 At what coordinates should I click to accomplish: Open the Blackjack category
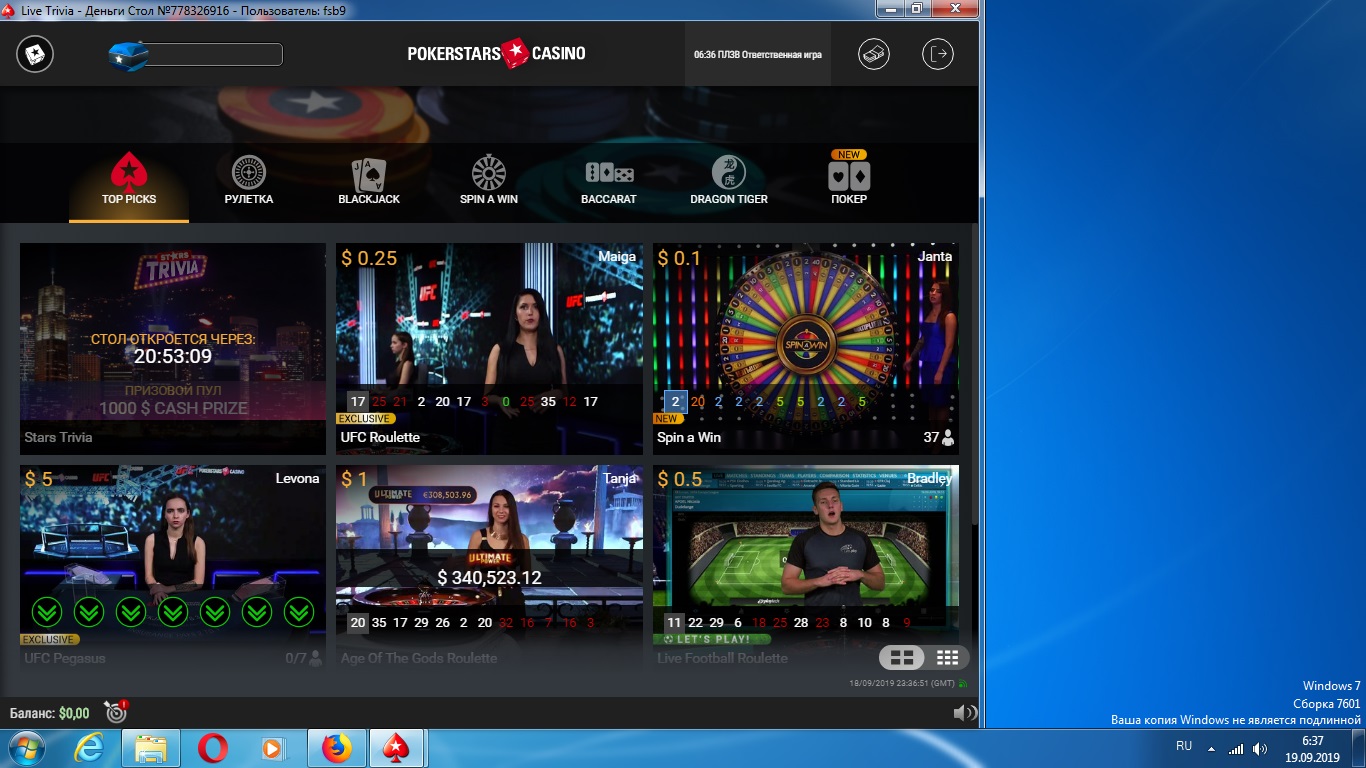(x=369, y=181)
